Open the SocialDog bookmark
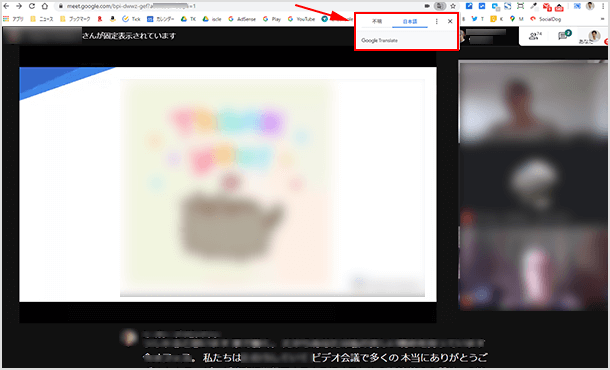The width and height of the screenshot is (610, 370). point(545,19)
